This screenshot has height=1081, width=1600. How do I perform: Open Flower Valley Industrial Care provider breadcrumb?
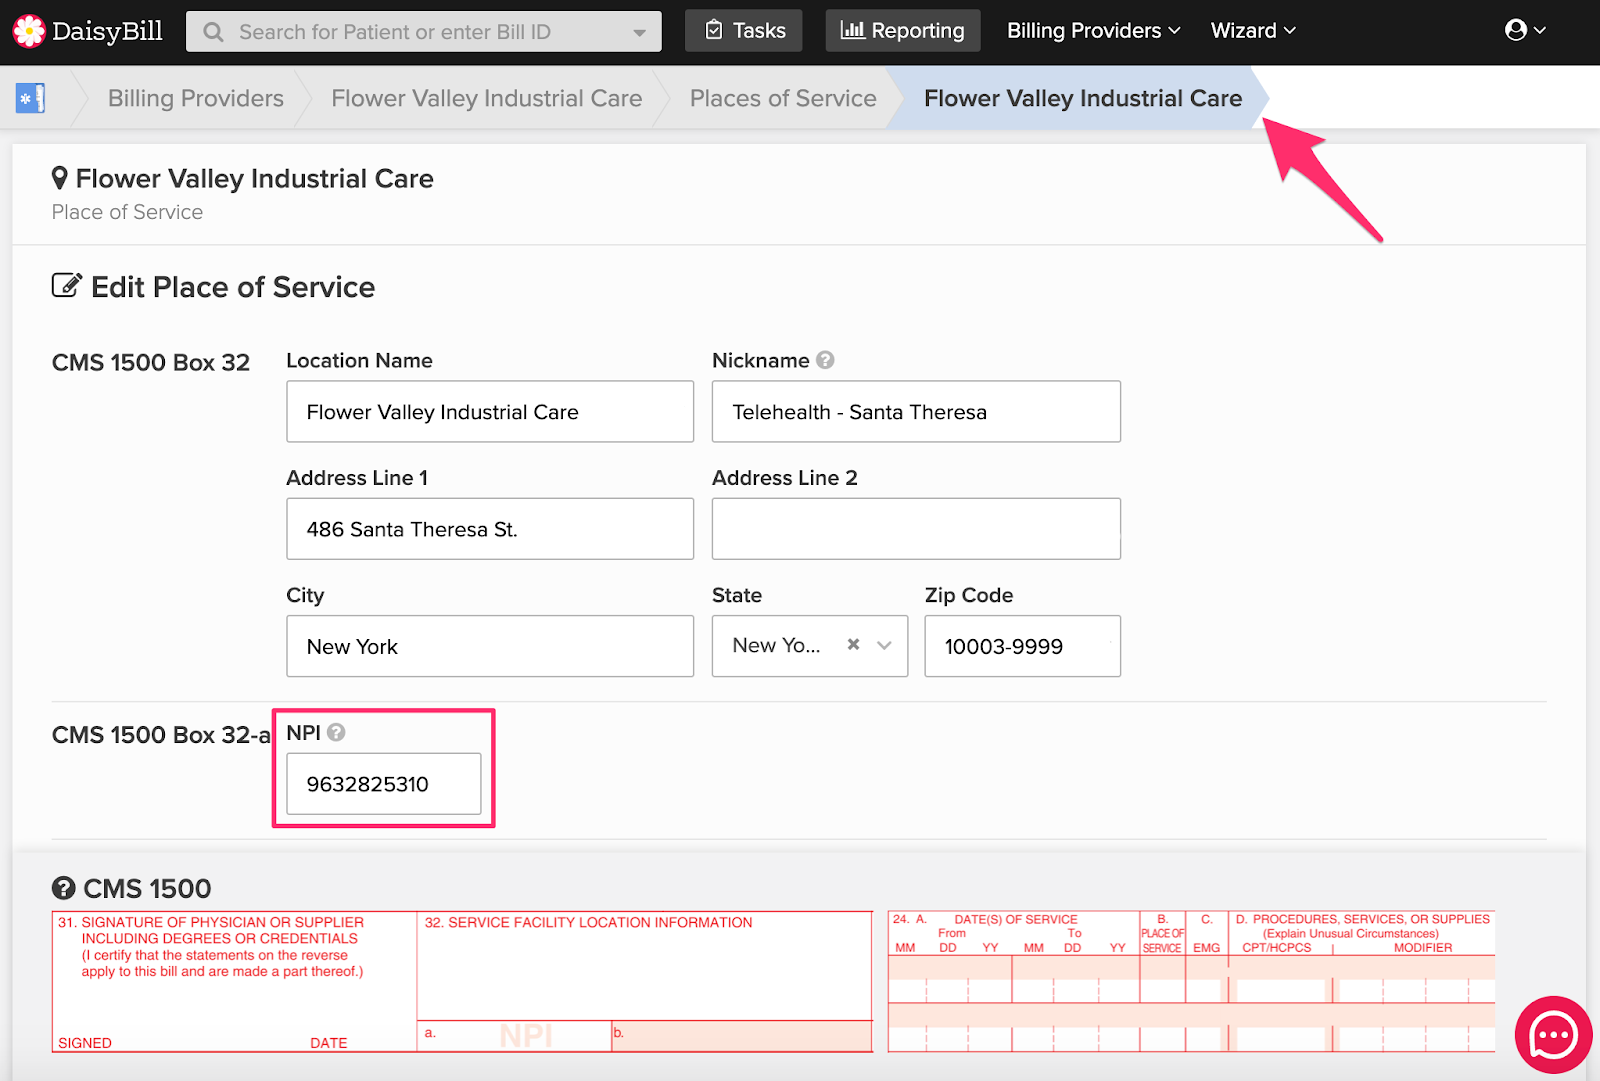[x=487, y=98]
